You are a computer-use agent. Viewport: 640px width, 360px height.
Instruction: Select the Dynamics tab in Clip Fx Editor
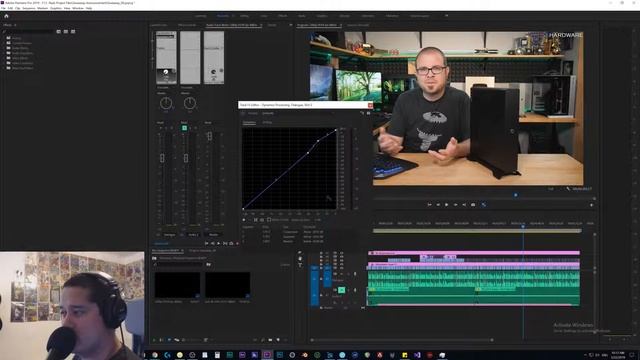pos(249,122)
